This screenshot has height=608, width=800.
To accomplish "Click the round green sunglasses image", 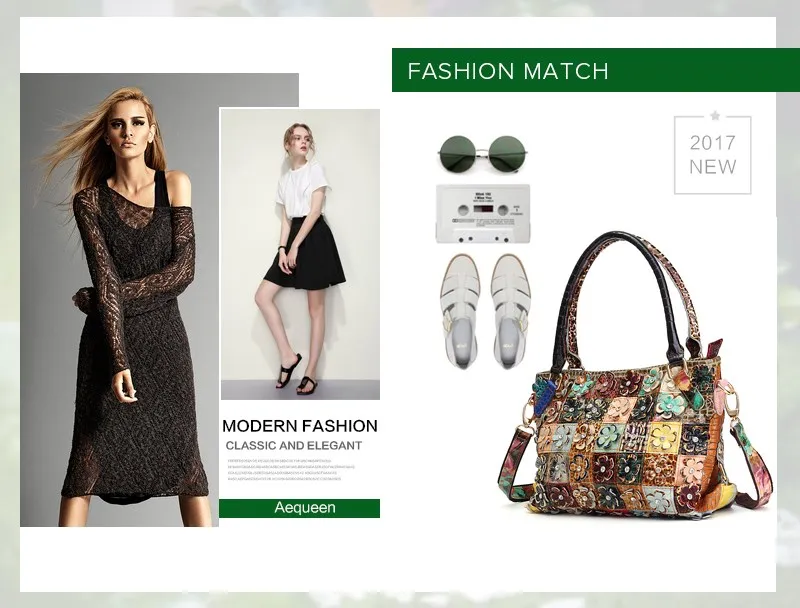I will [x=483, y=152].
